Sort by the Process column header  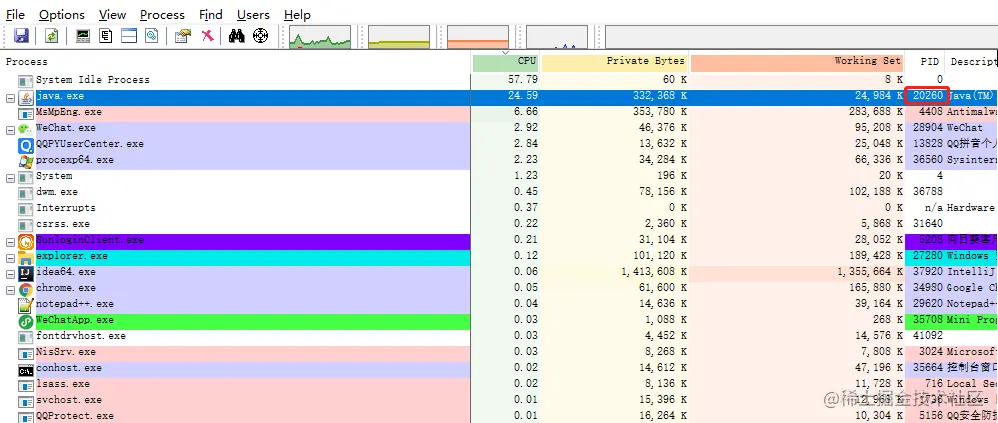(235, 62)
